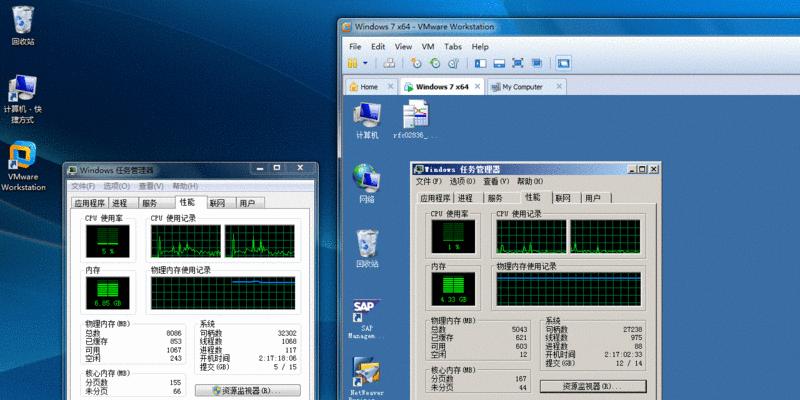Open 选项(O) menu in host task manager
This screenshot has width=800, height=400.
[117, 186]
